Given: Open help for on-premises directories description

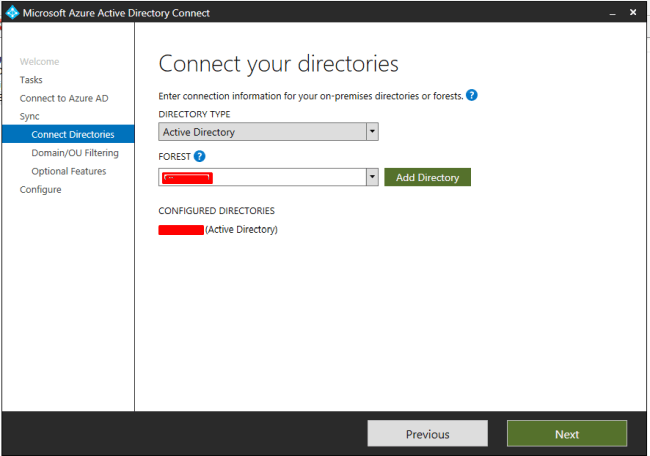Looking at the screenshot, I should pos(472,95).
